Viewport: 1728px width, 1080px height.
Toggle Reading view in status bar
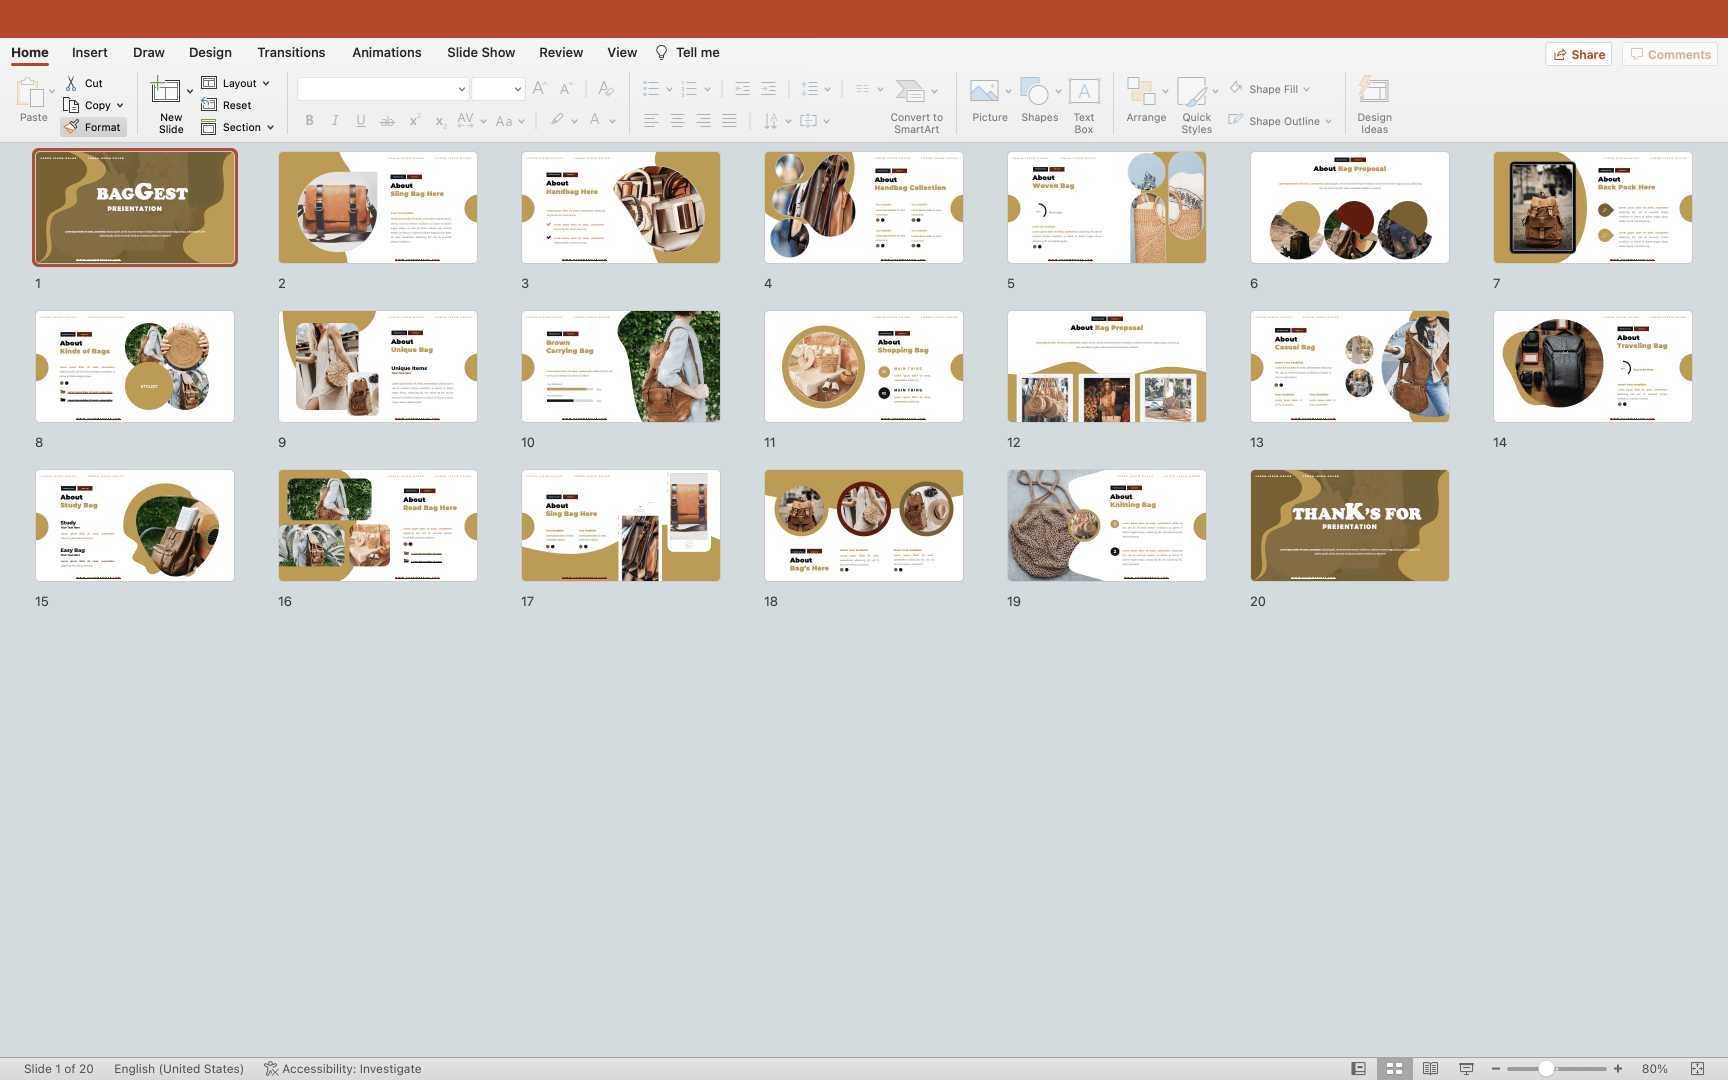coord(1430,1069)
